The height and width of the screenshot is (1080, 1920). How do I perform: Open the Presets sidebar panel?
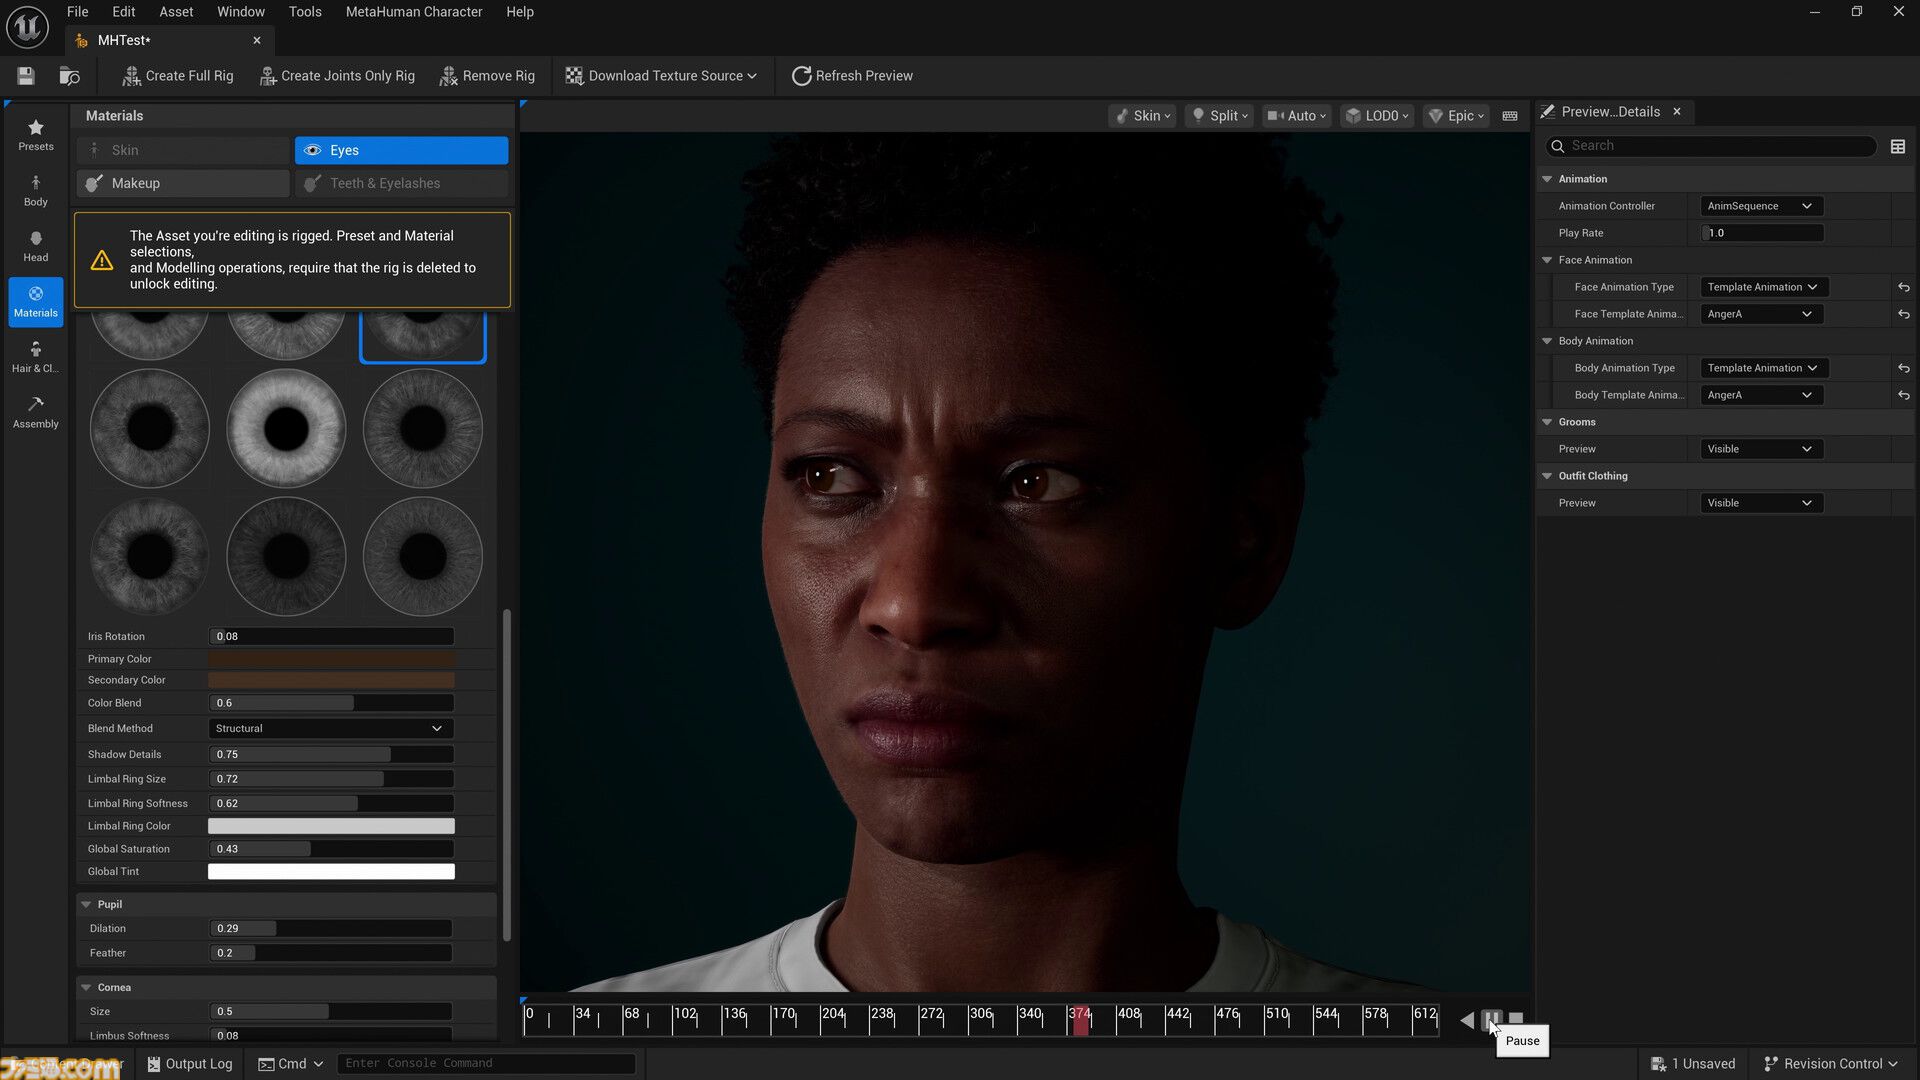click(x=36, y=135)
